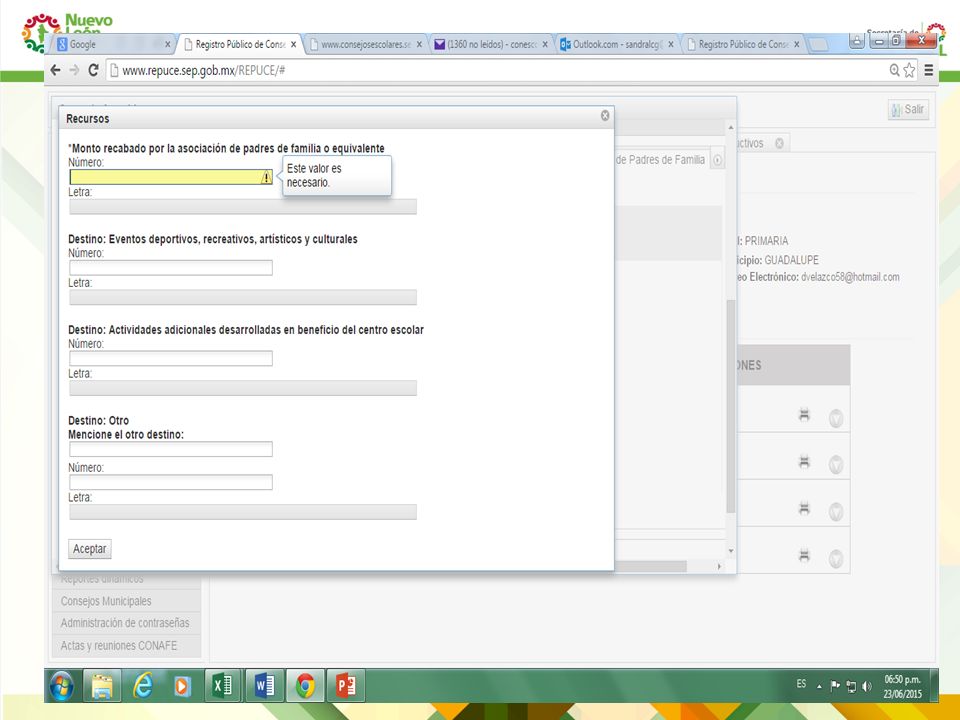
Task: Click the email dvelazco58@hotmail.com
Action: 850,277
